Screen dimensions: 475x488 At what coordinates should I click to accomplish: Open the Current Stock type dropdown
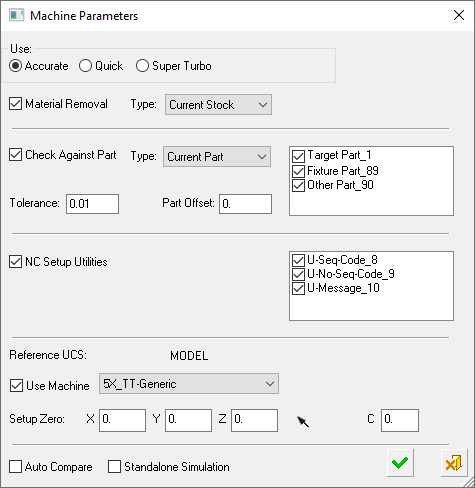point(218,105)
